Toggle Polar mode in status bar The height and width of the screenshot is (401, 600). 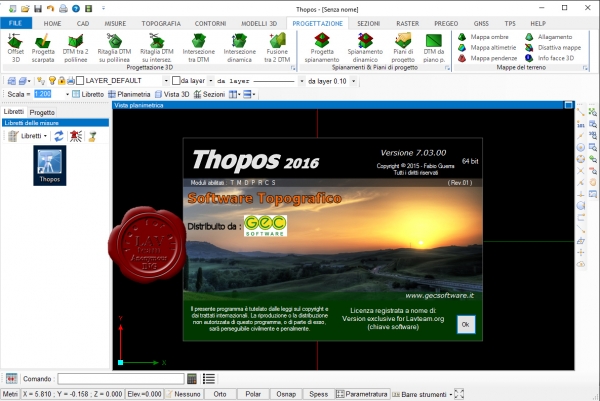253,394
